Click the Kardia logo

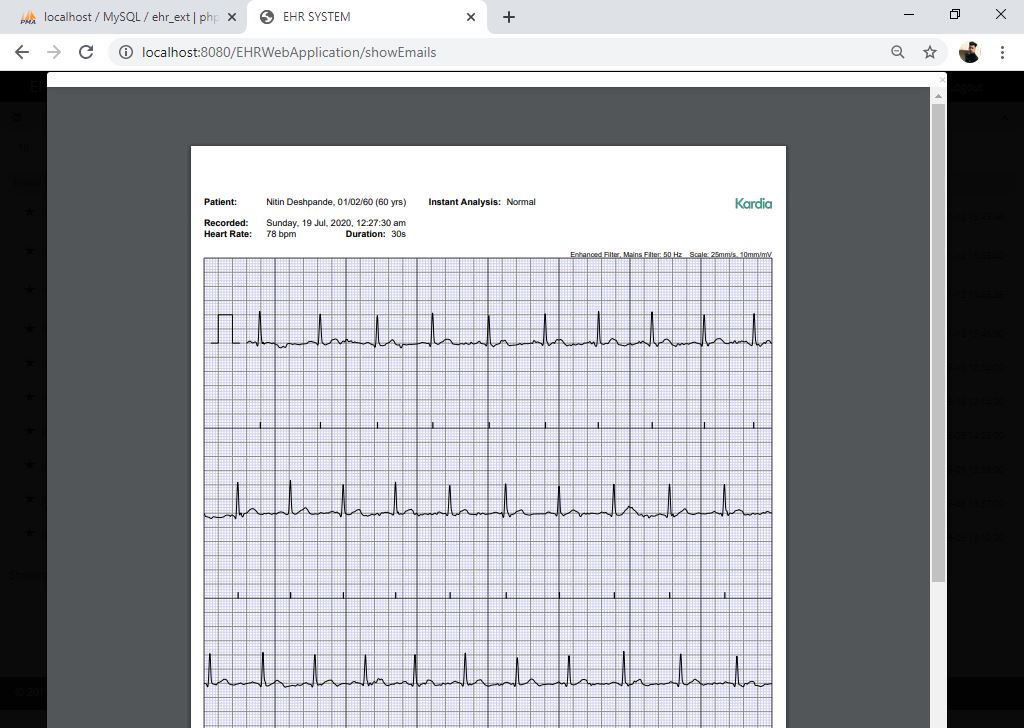[x=754, y=204]
